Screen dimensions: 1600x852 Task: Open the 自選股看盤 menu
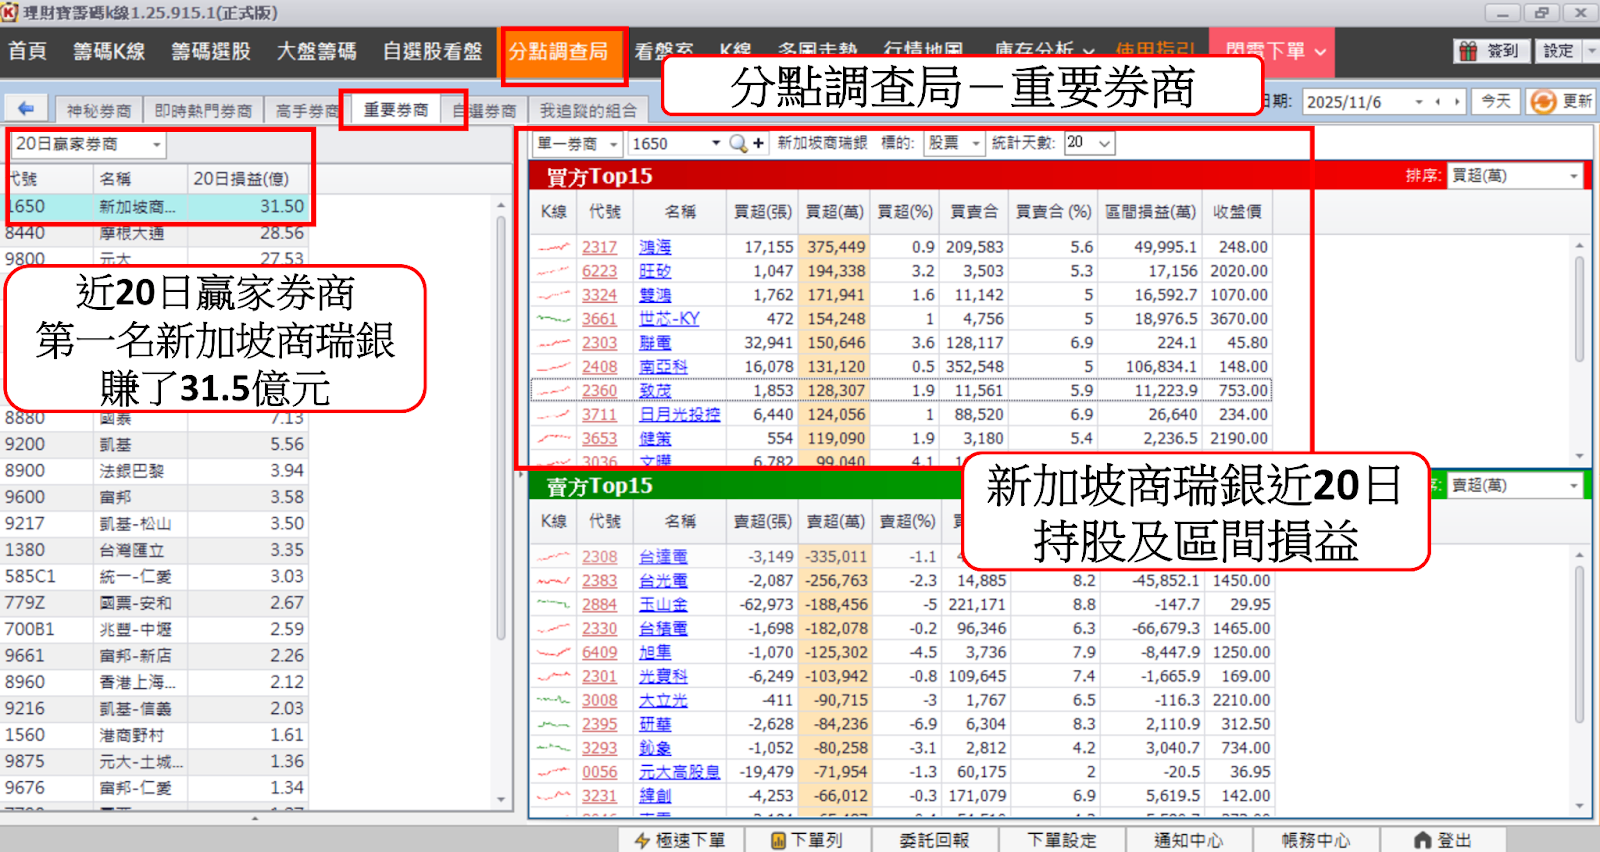tap(432, 51)
